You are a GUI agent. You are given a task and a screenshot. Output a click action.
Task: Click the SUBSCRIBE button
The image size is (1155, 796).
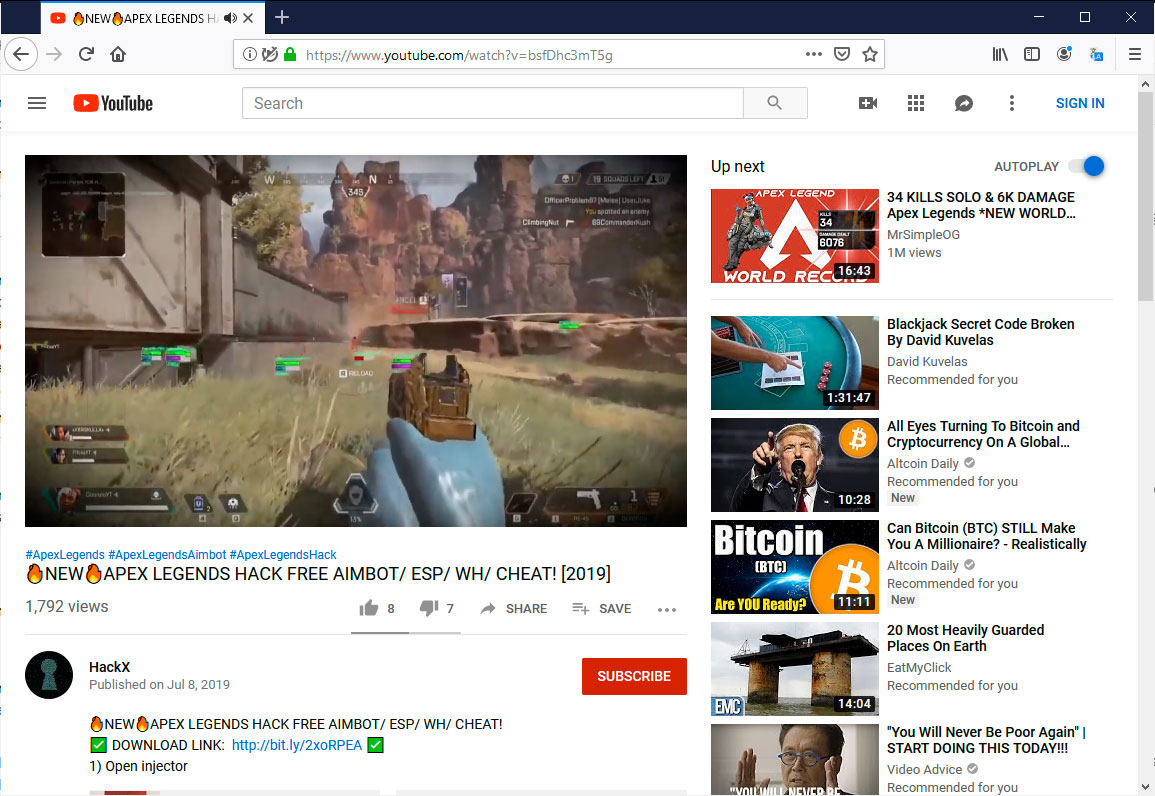coord(634,676)
